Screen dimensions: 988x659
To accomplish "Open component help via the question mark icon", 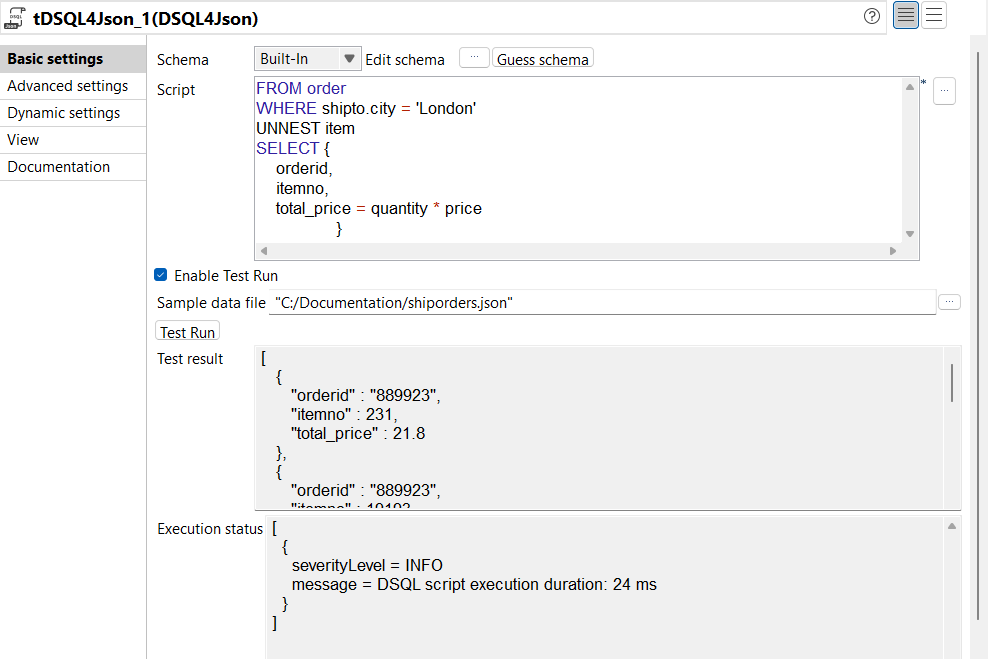I will point(871,16).
